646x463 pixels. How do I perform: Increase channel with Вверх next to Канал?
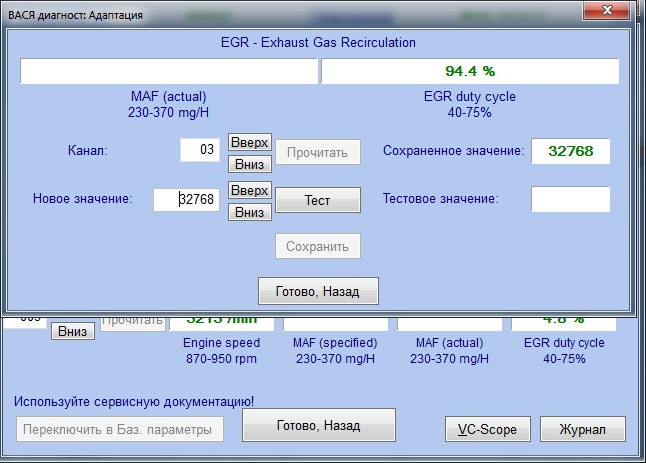[250, 142]
